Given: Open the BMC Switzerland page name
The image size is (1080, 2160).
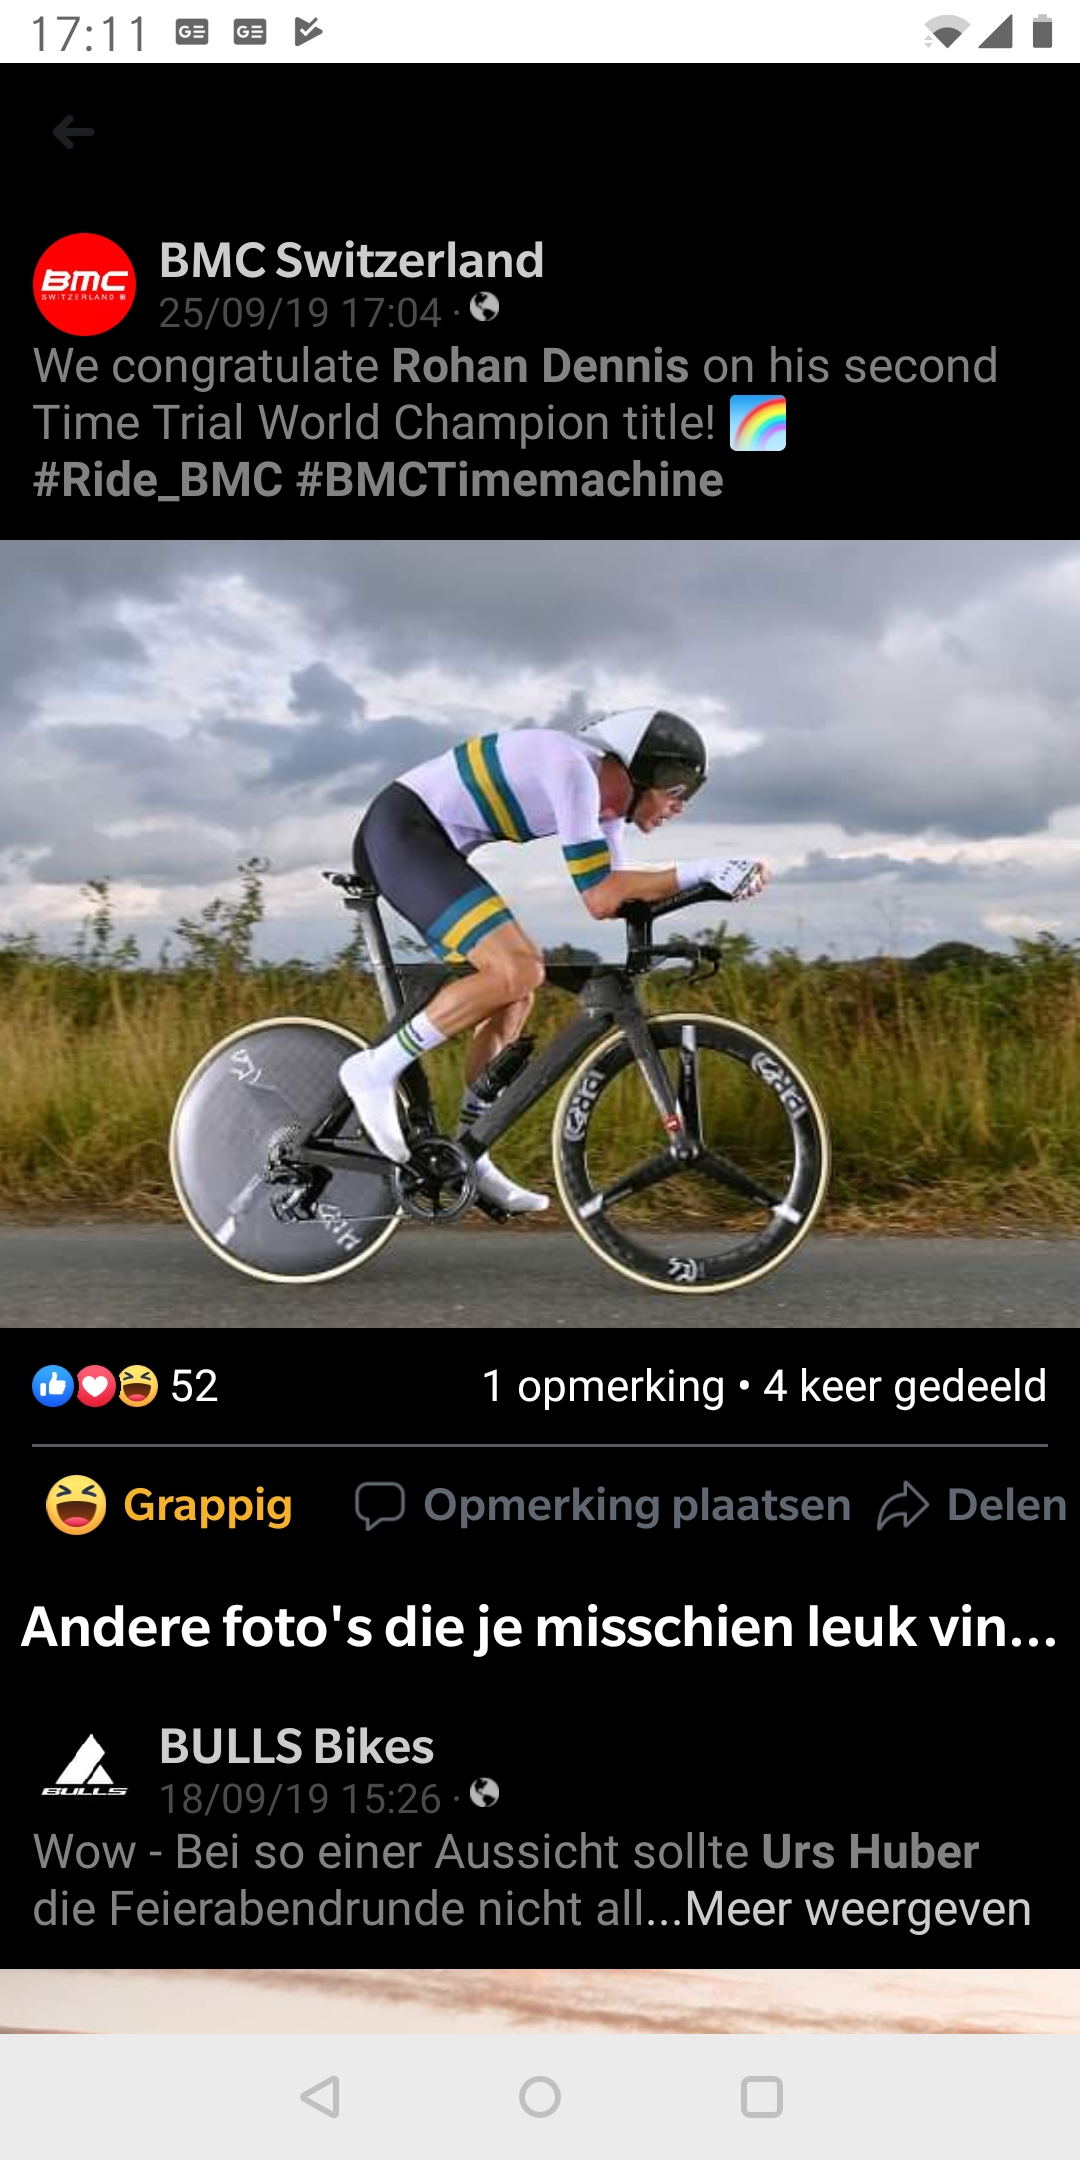Looking at the screenshot, I should click(352, 260).
